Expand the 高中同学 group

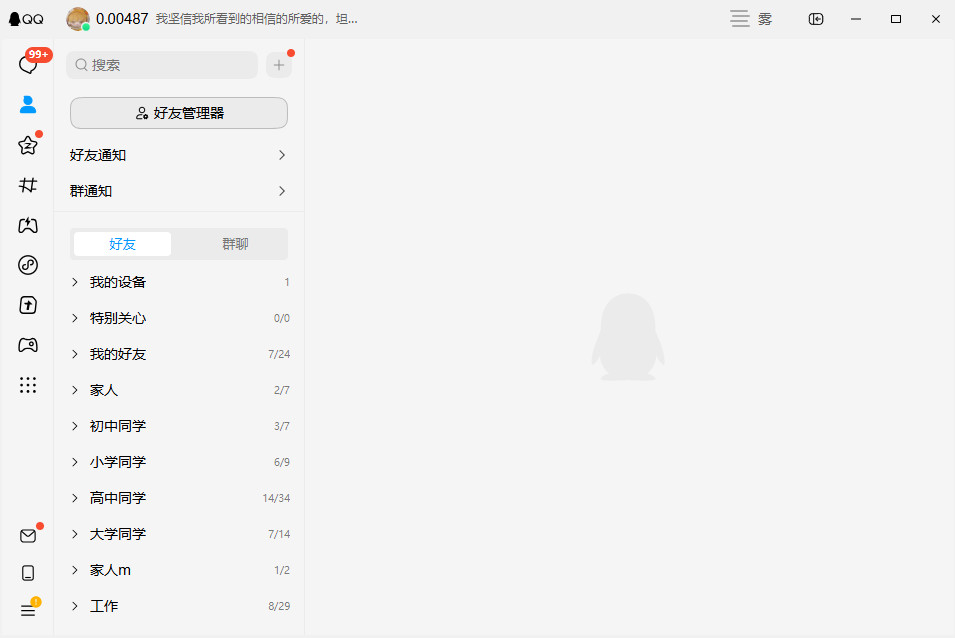[118, 498]
